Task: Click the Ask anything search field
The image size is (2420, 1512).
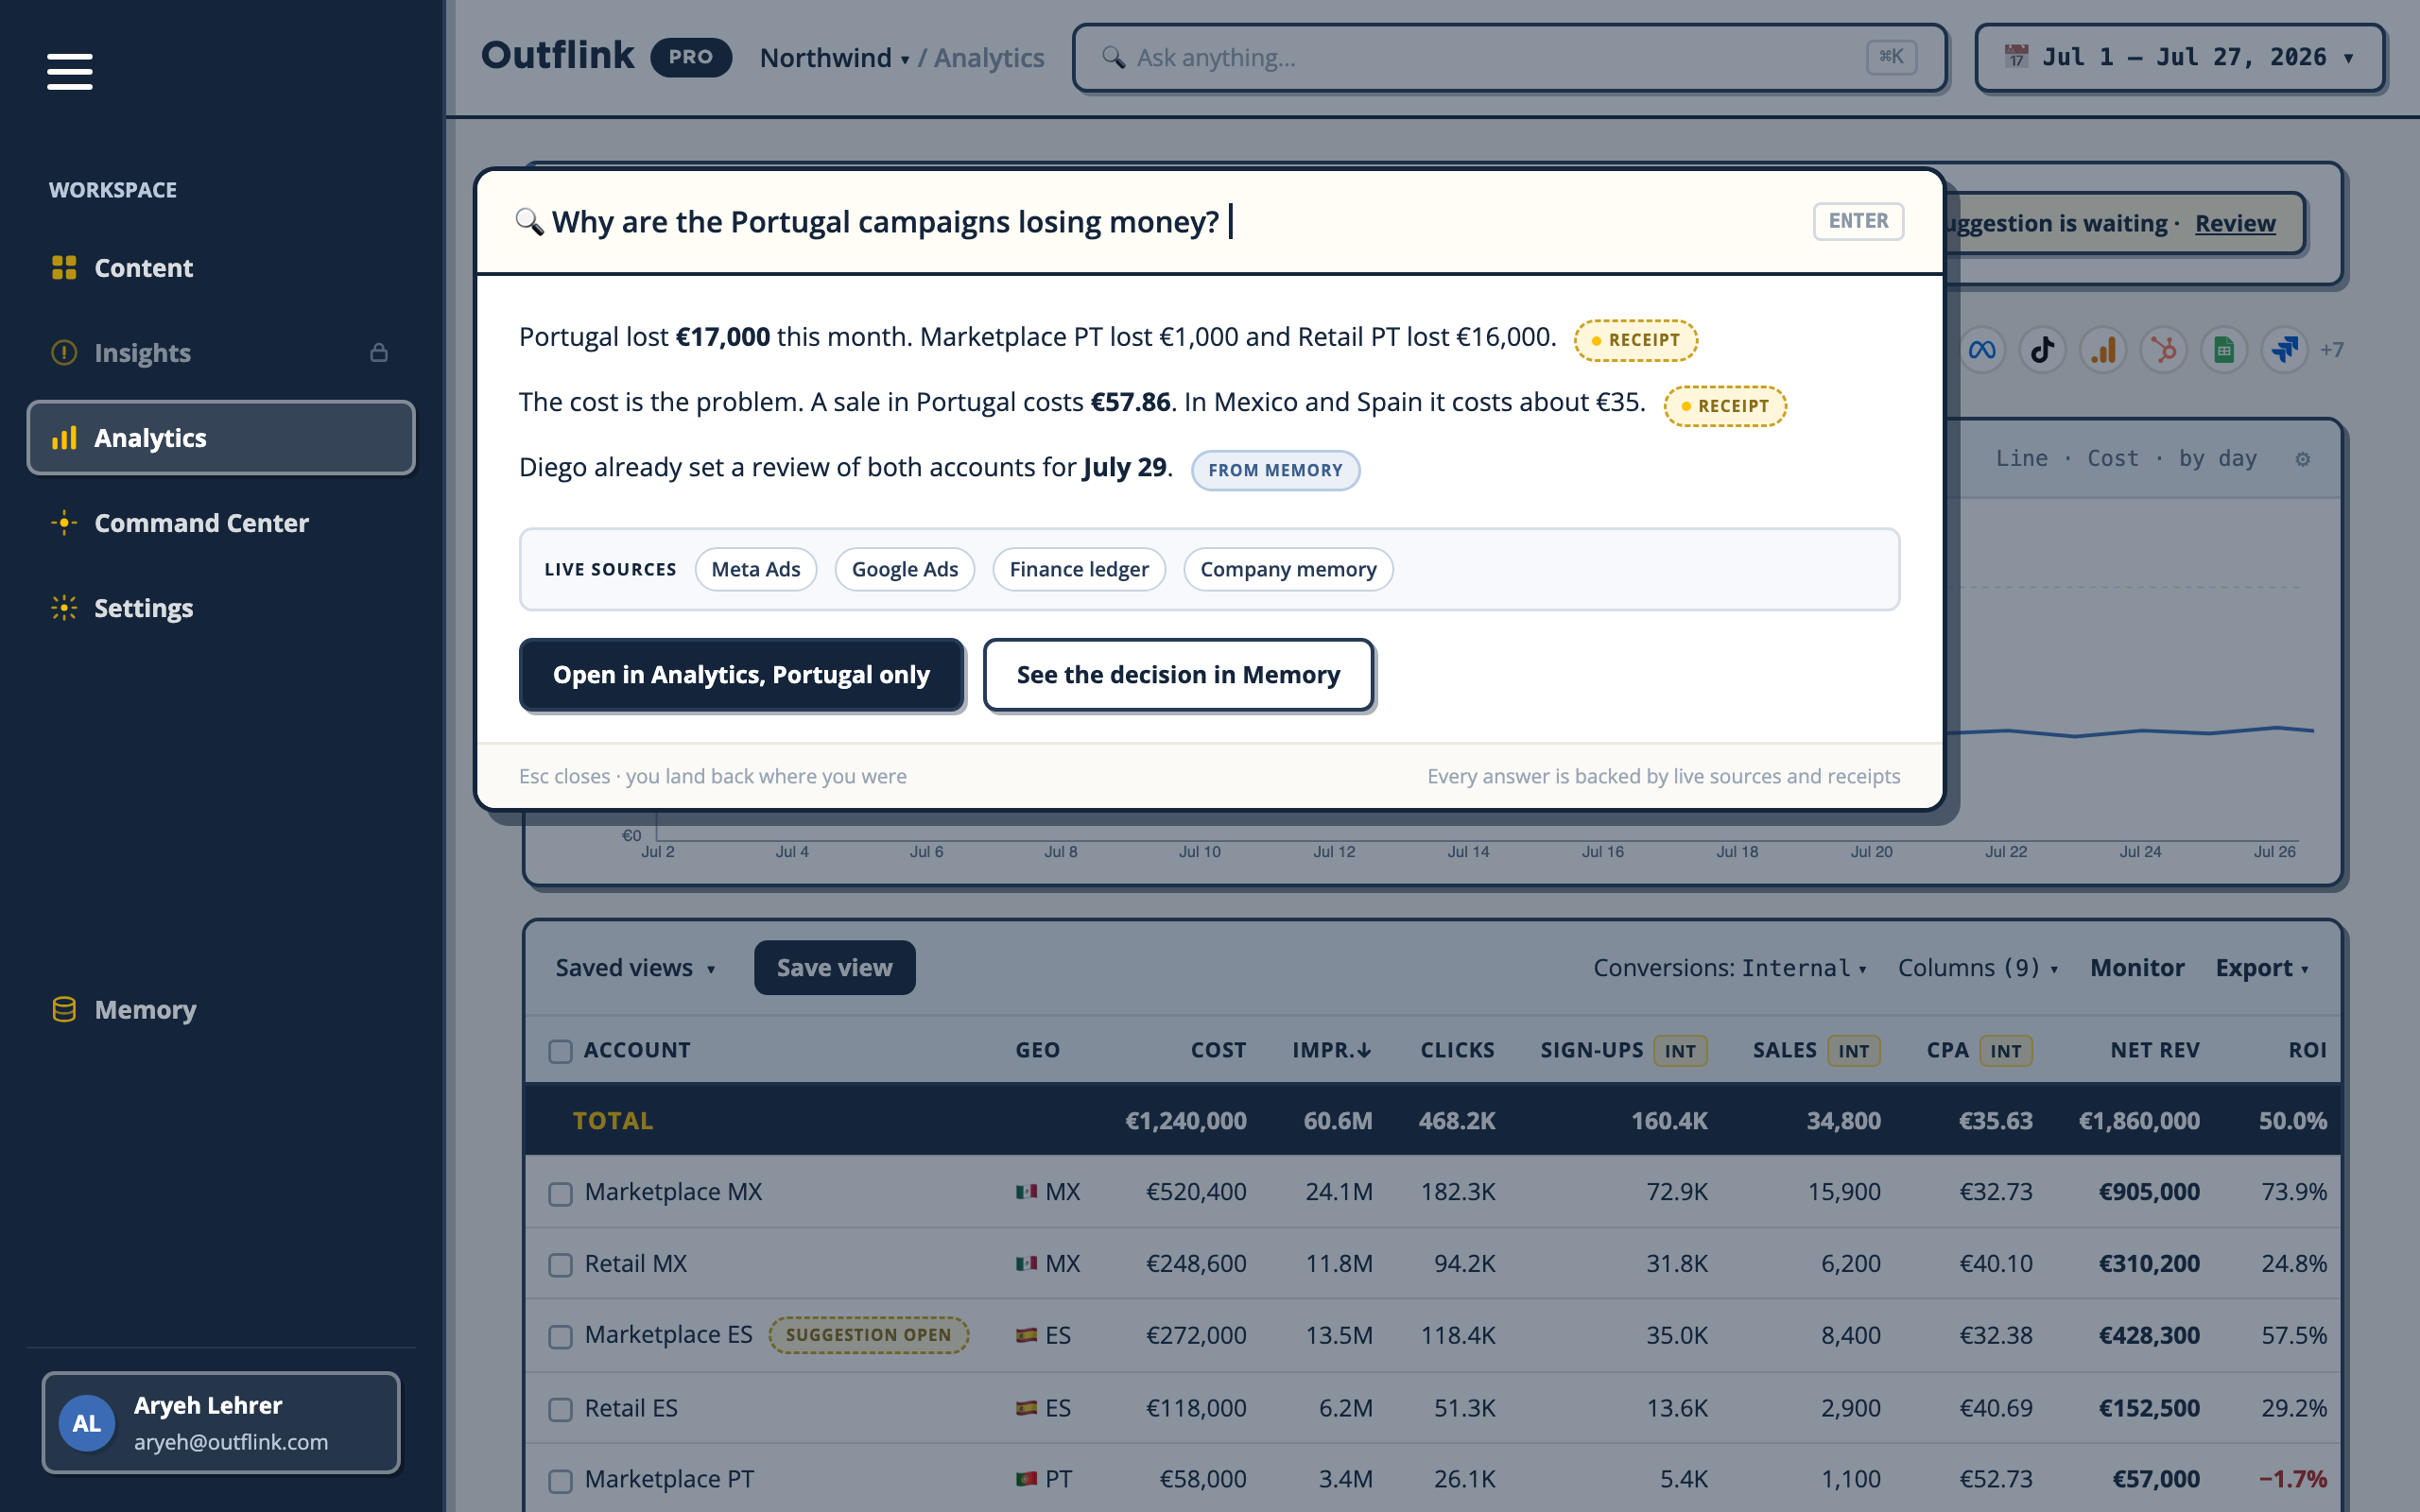Action: (x=1509, y=58)
